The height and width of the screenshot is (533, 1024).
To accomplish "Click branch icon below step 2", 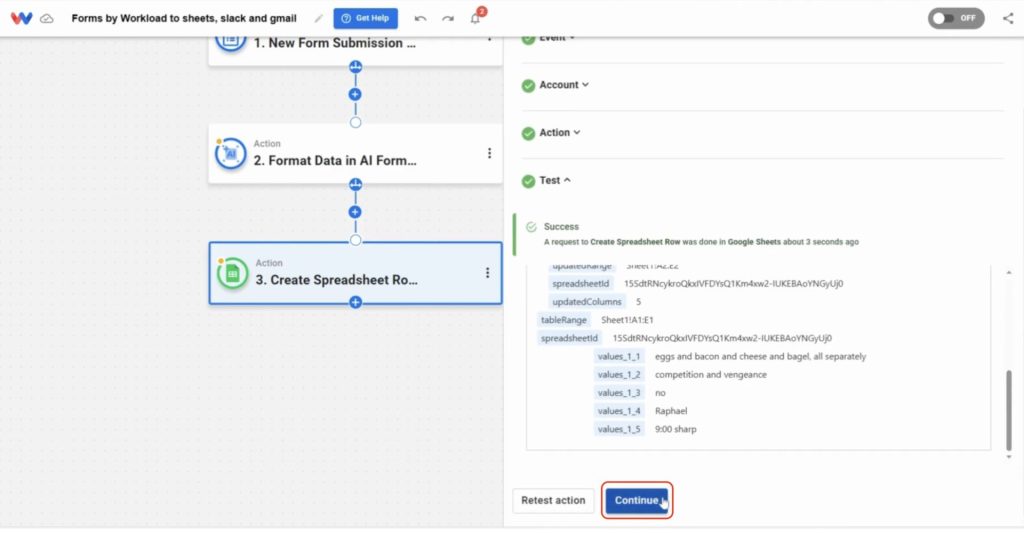I will tap(355, 184).
